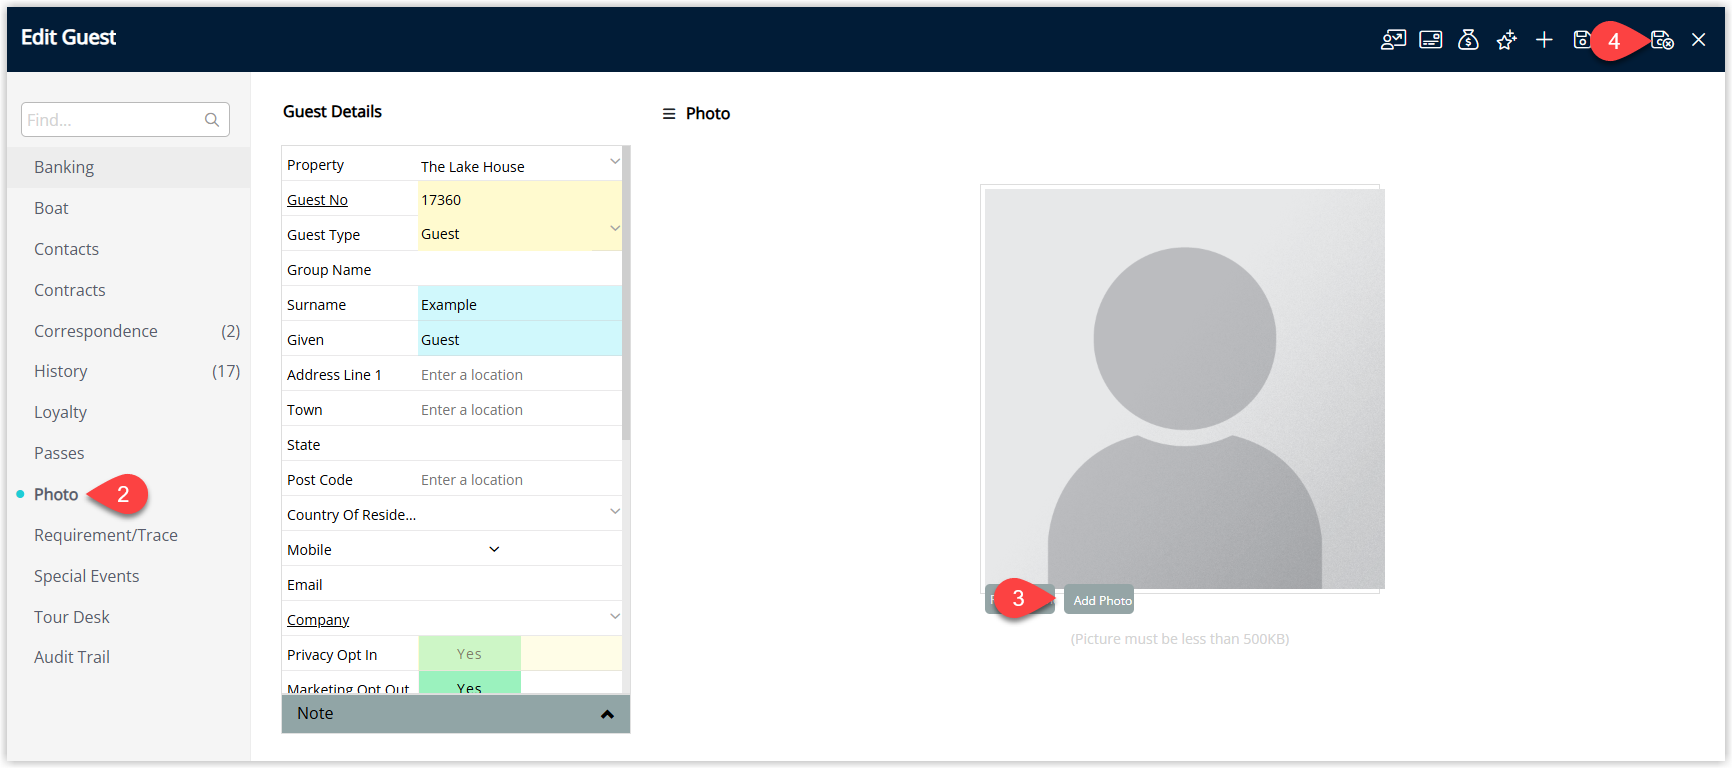Open the money bag accounts icon
The height and width of the screenshot is (769, 1733).
click(x=1468, y=40)
